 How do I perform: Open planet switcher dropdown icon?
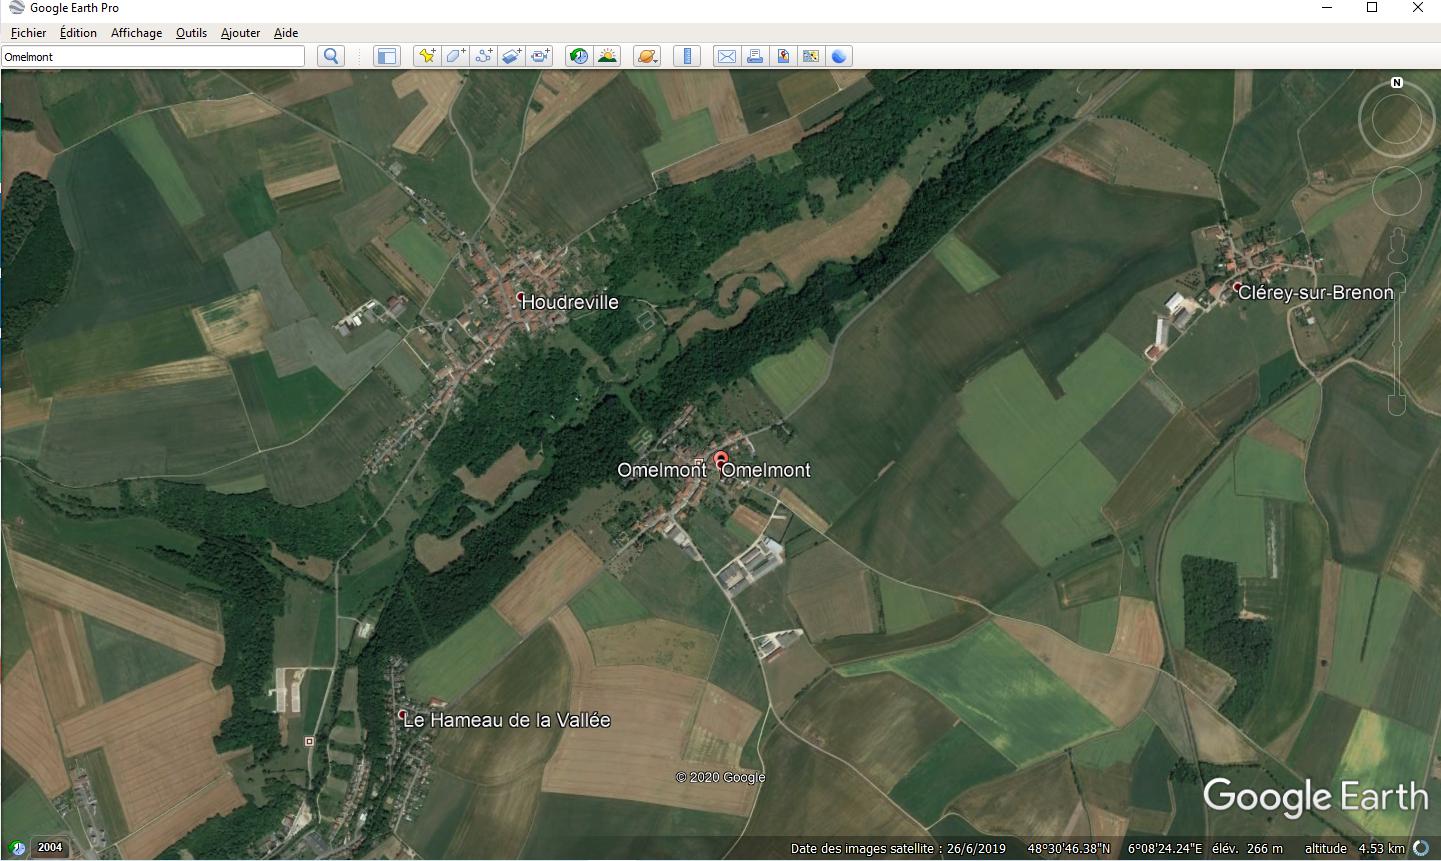[x=647, y=56]
